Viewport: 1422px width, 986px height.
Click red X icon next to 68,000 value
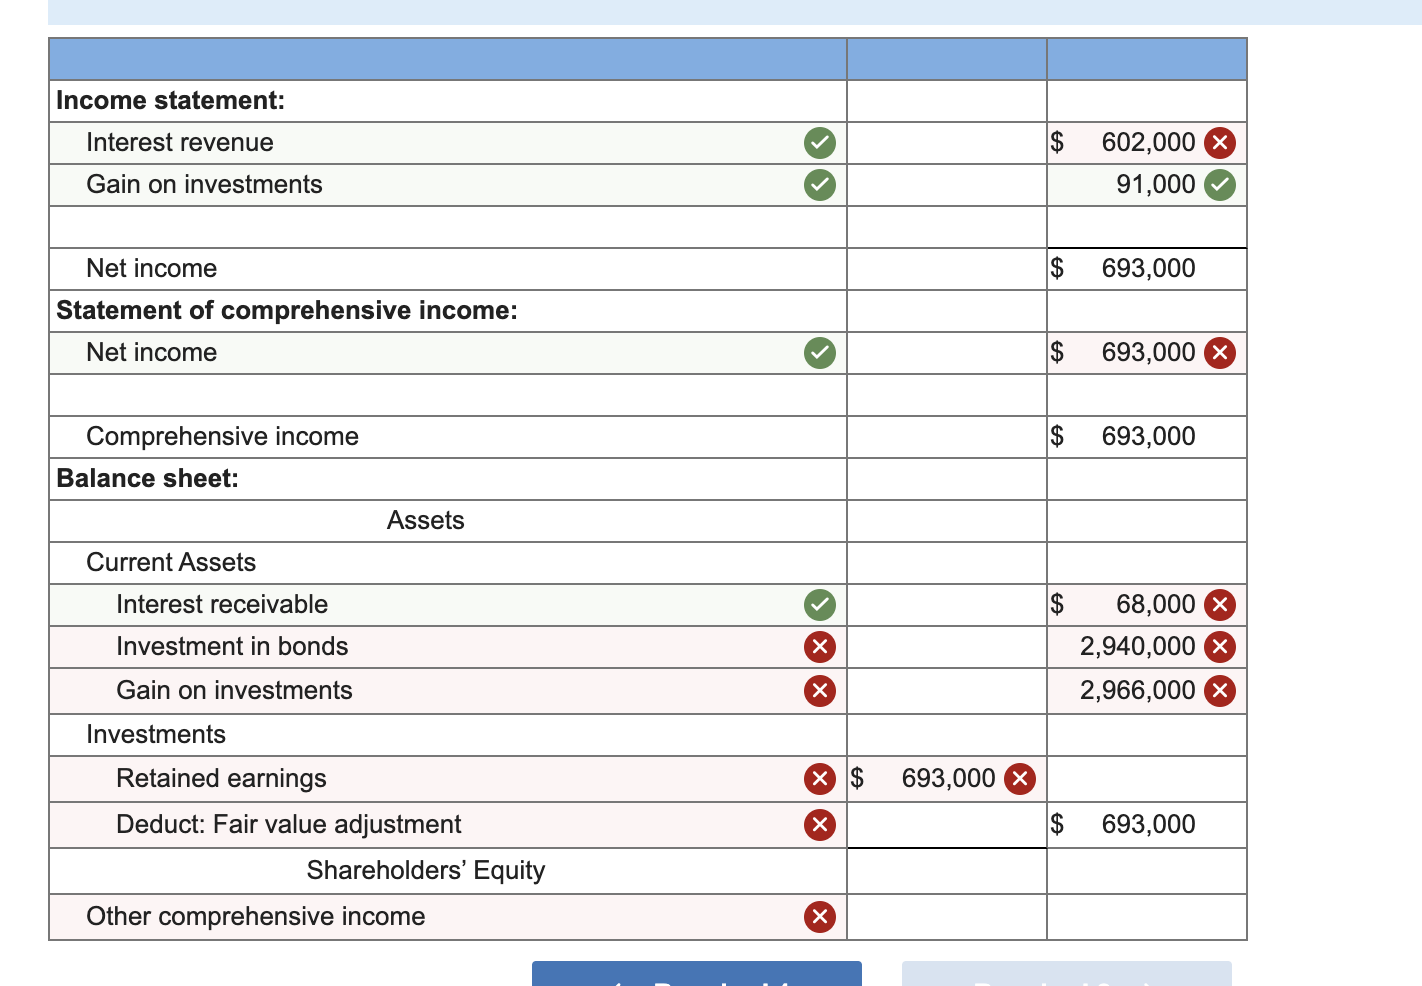[x=1220, y=605]
